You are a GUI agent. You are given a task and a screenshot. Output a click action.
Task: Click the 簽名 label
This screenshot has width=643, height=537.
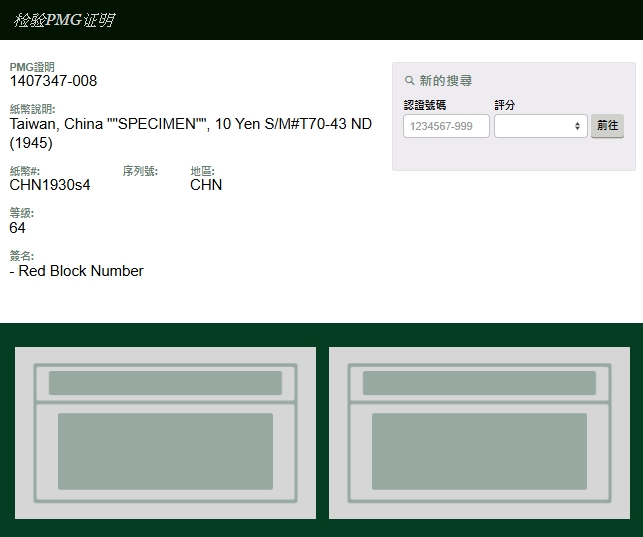tap(21, 256)
